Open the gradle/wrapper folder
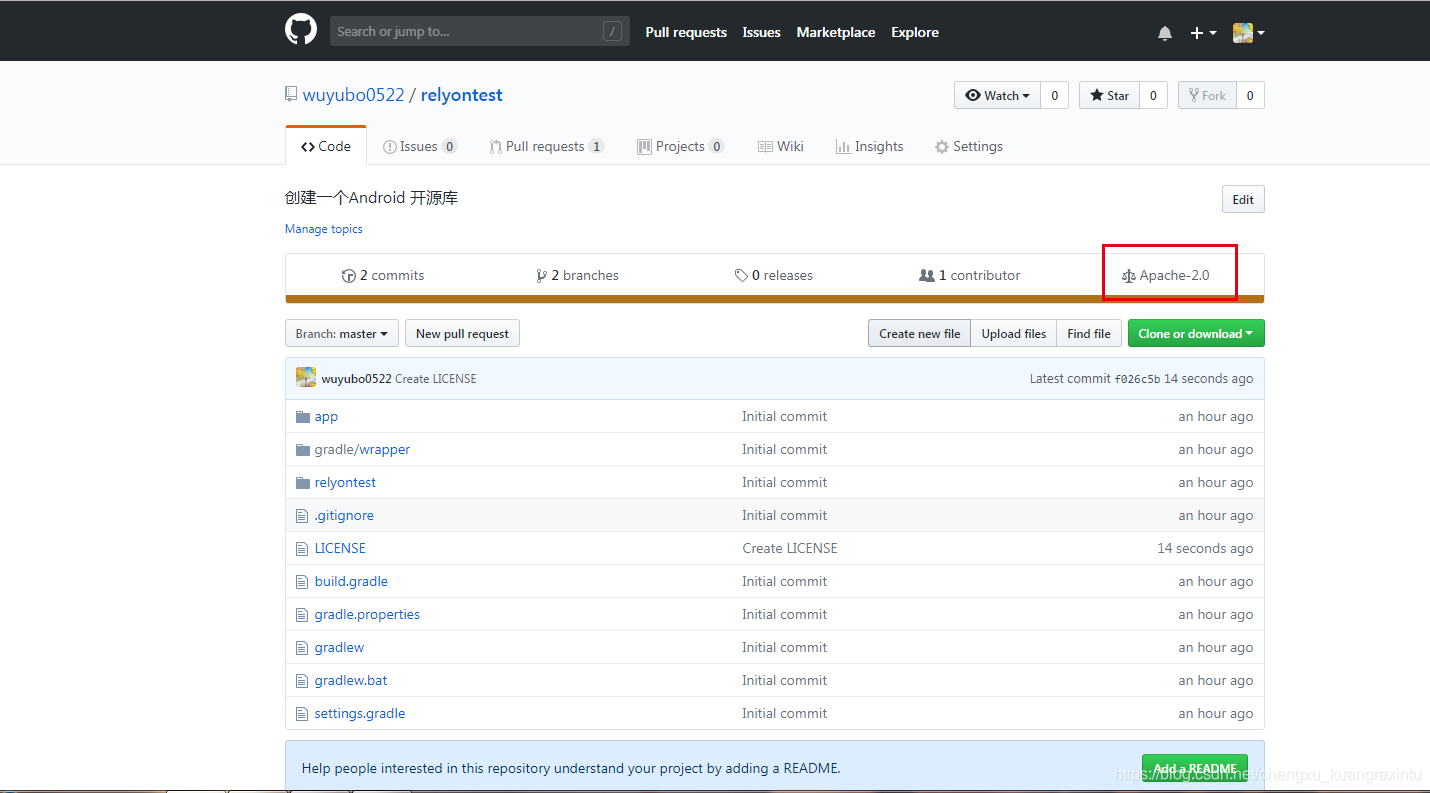Viewport: 1430px width, 793px height. click(362, 449)
